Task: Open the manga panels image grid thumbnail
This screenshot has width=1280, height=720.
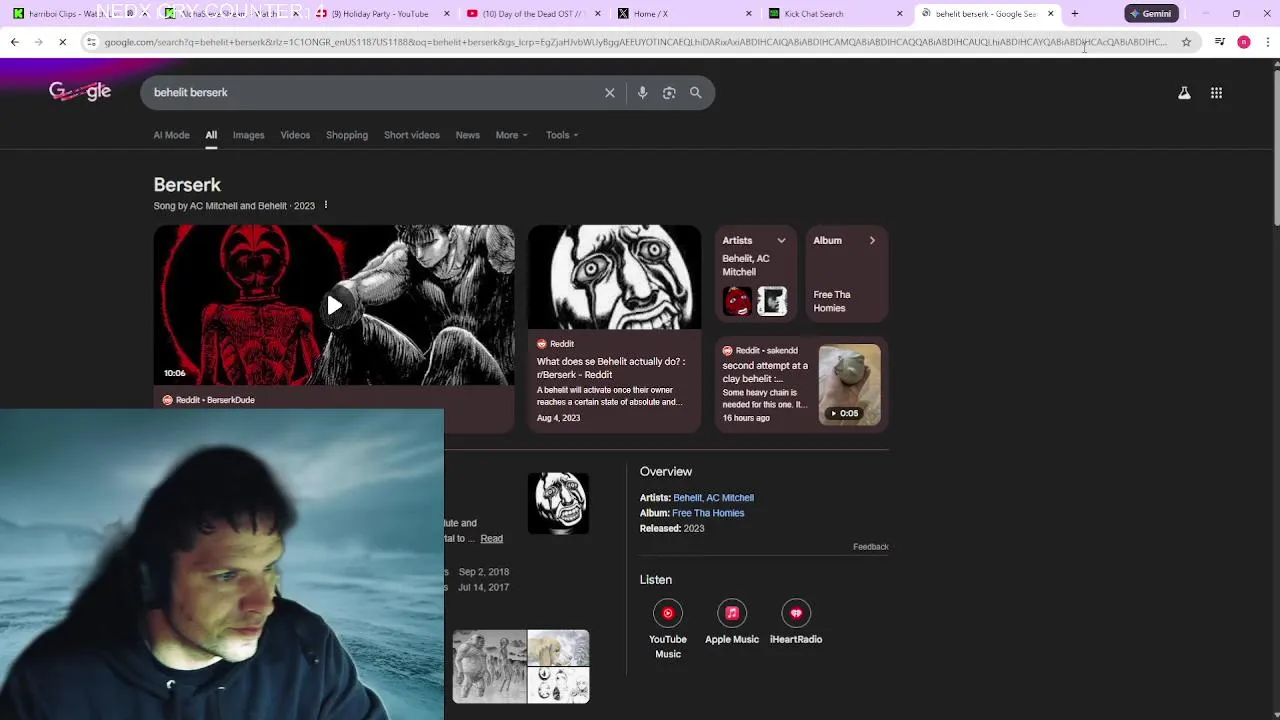Action: (x=521, y=667)
